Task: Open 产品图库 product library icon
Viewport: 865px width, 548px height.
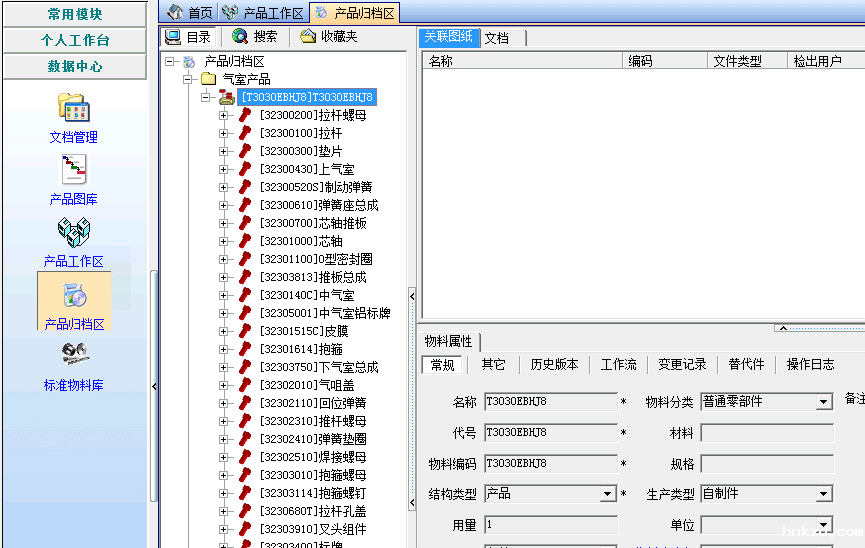Action: pos(74,170)
